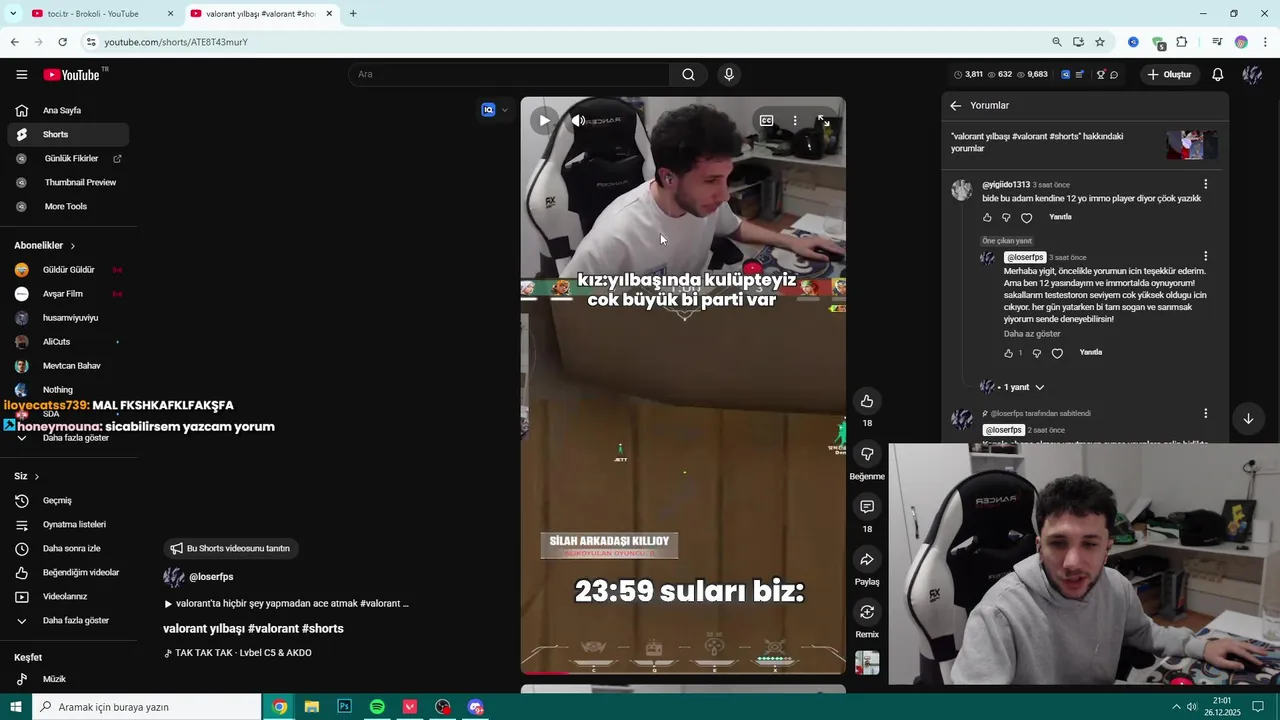Open the YouTube hamburger guide menu
The width and height of the screenshot is (1280, 720).
[21, 74]
